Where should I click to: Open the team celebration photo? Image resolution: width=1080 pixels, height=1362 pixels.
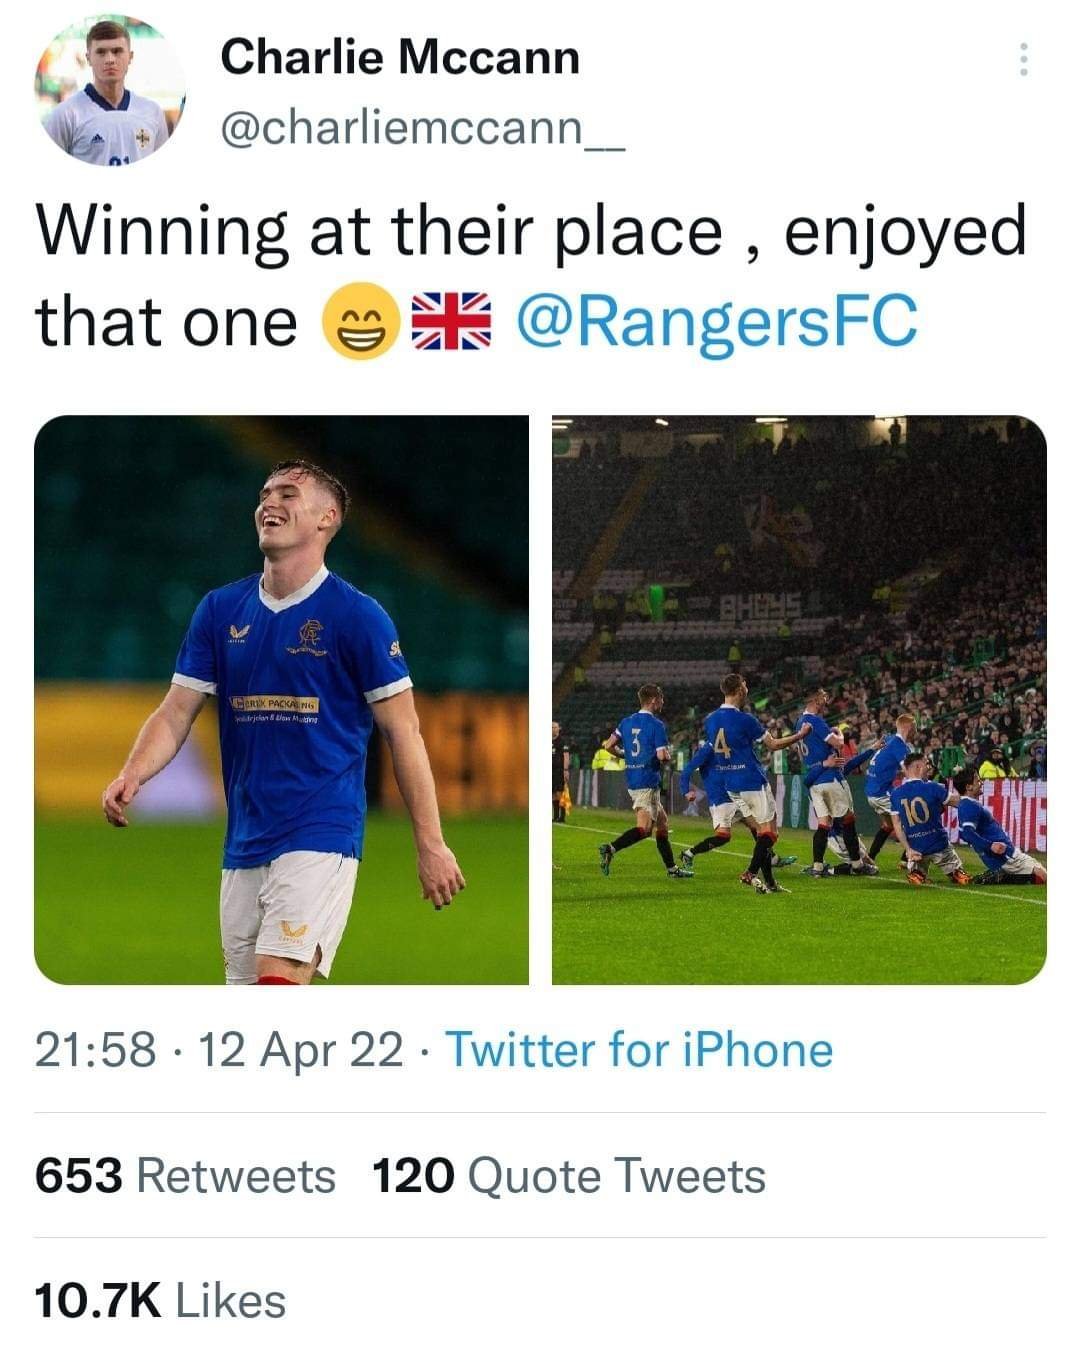pyautogui.click(x=799, y=699)
